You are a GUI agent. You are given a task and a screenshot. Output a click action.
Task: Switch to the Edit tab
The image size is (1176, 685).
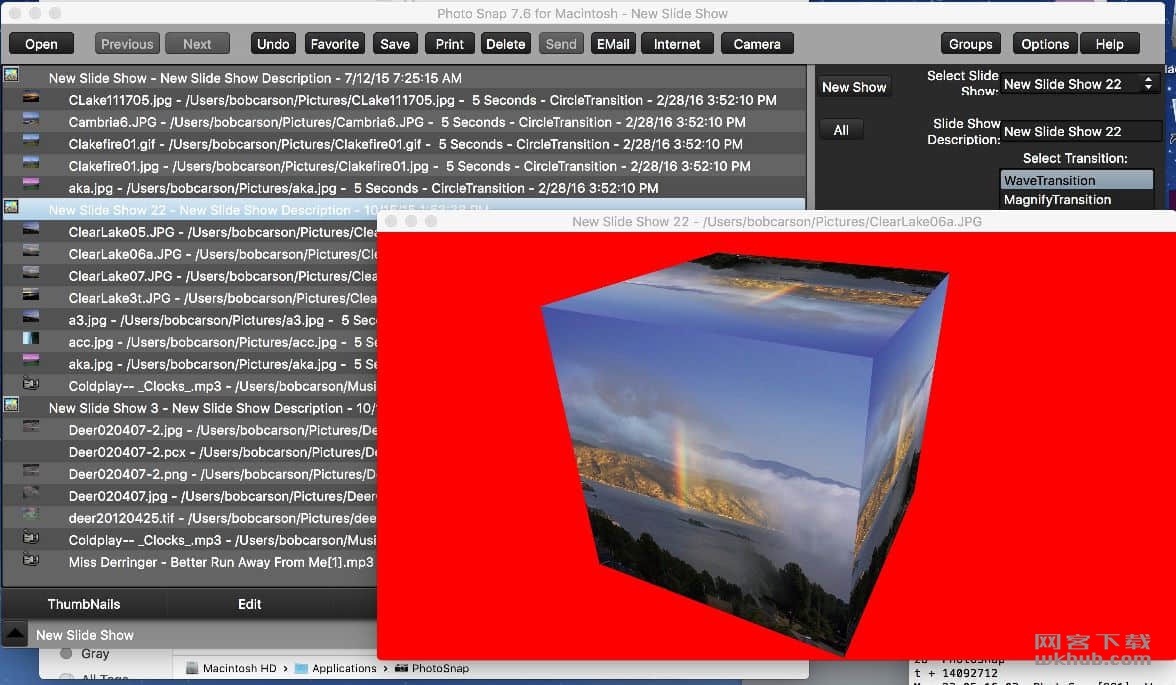249,604
